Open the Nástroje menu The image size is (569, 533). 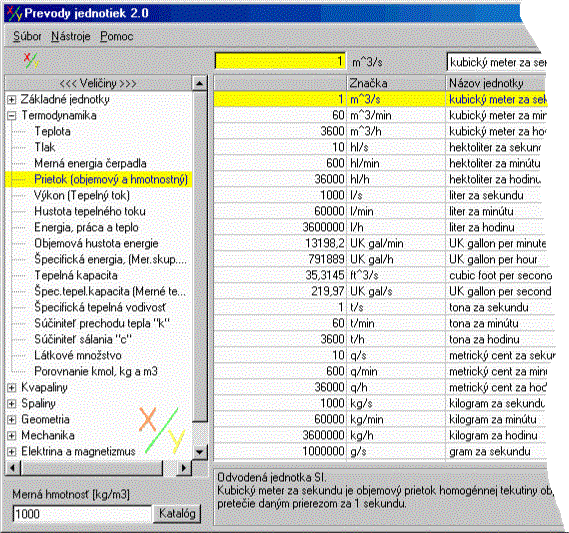click(71, 36)
